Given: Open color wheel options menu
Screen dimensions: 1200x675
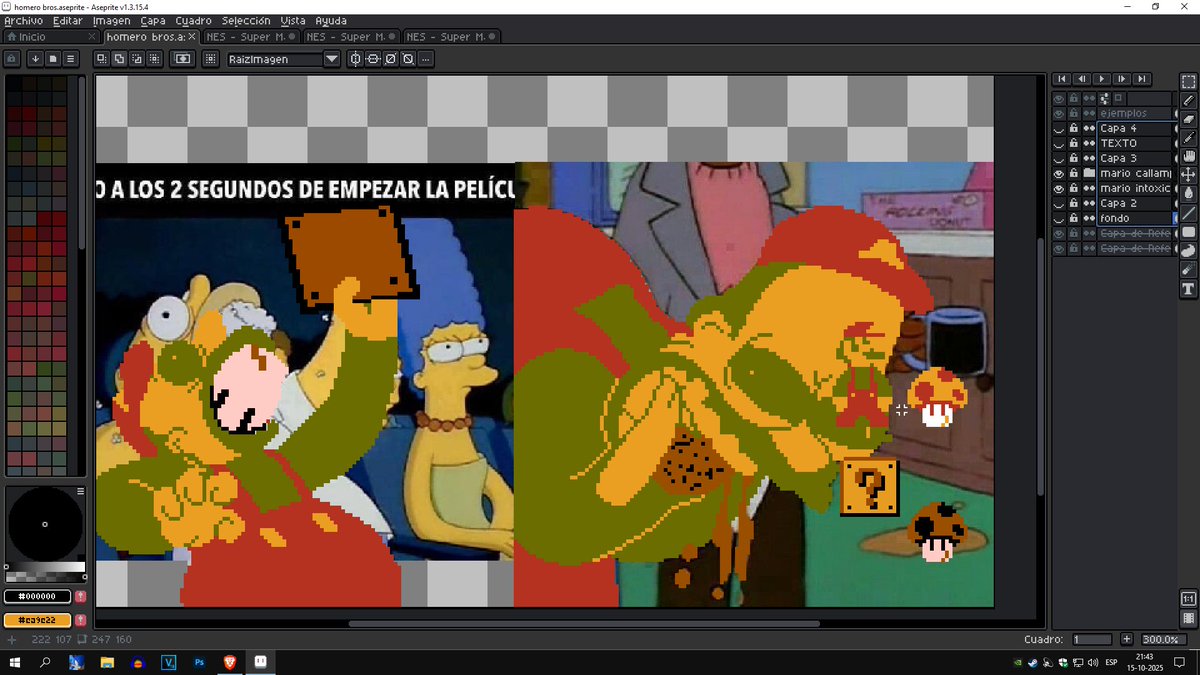Looking at the screenshot, I should click(x=81, y=491).
